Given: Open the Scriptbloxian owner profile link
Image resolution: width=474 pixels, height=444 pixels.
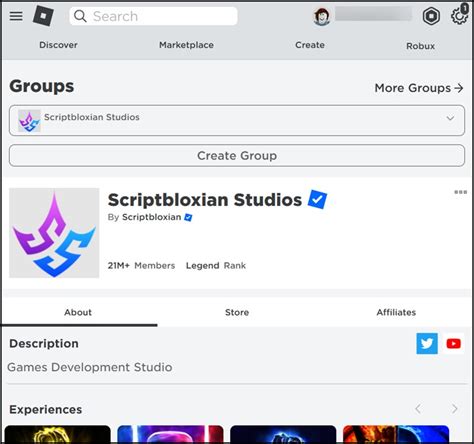Looking at the screenshot, I should click(152, 217).
